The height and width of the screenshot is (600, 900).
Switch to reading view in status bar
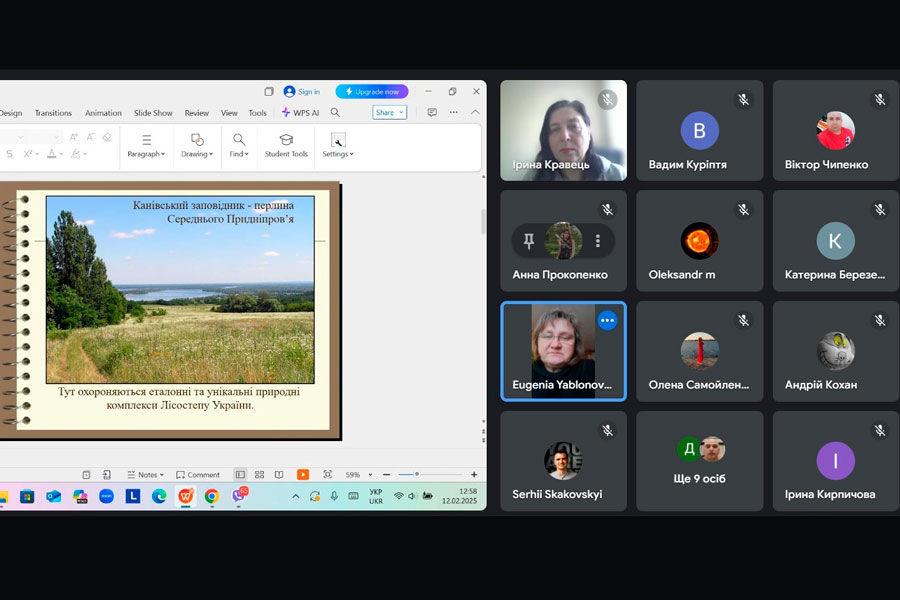(x=279, y=474)
